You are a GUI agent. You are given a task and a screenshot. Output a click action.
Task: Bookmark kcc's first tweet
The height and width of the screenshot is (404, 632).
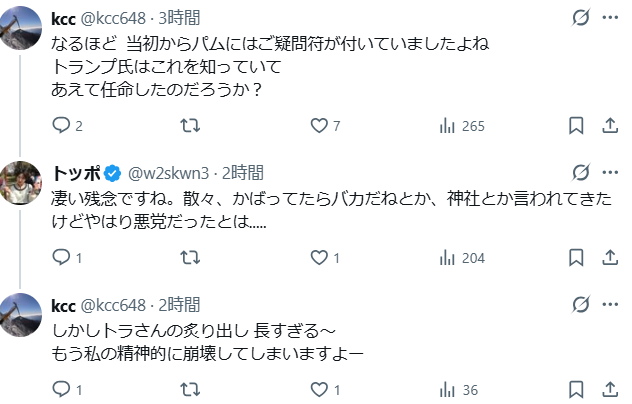click(576, 126)
